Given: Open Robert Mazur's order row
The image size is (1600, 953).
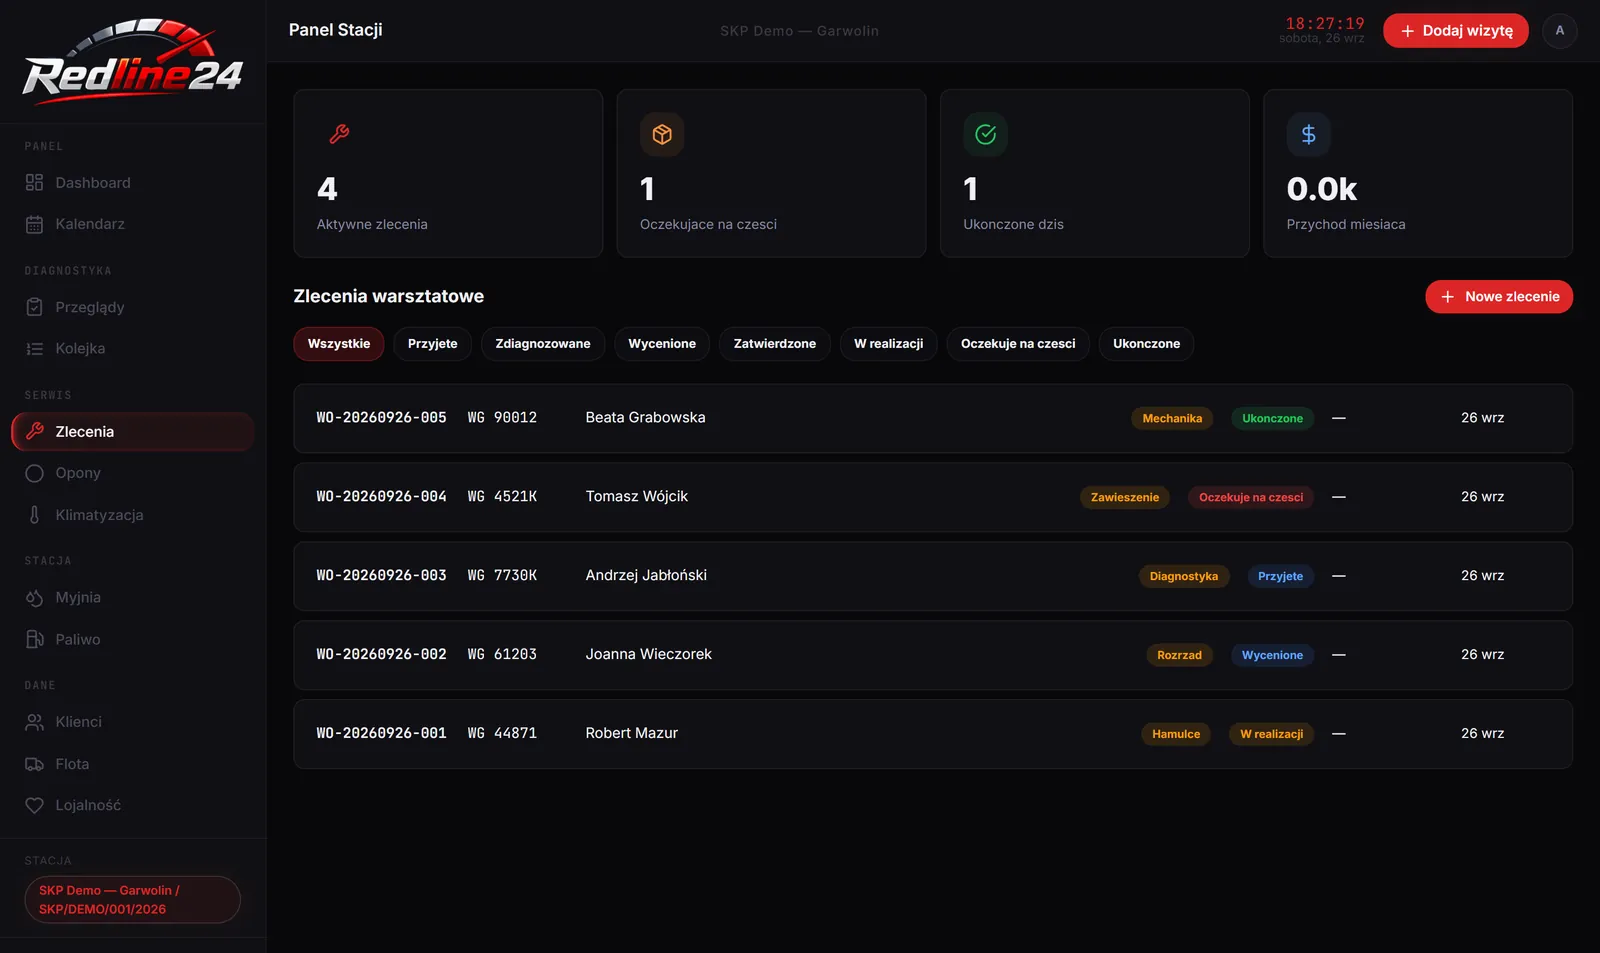Looking at the screenshot, I should point(933,734).
